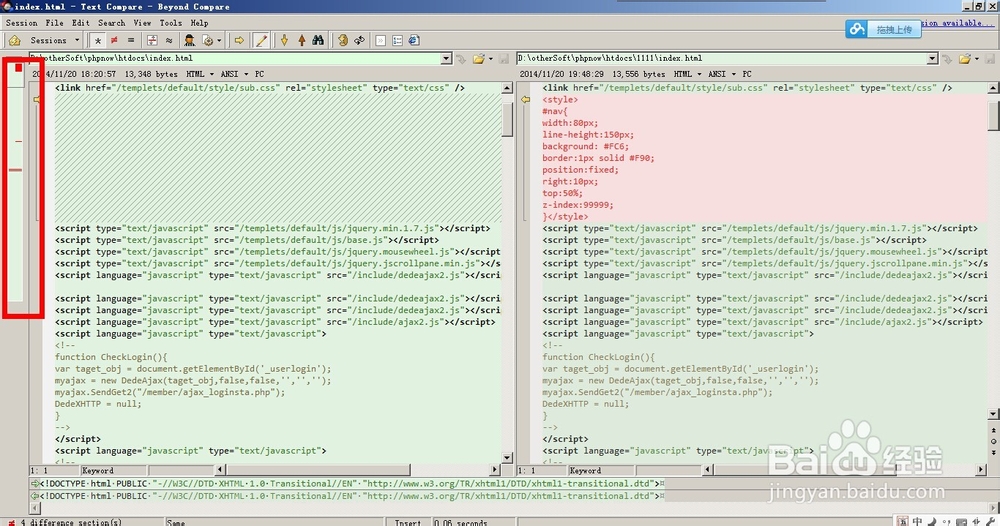Open the Session menu
This screenshot has height=526, width=1000.
click(x=22, y=23)
